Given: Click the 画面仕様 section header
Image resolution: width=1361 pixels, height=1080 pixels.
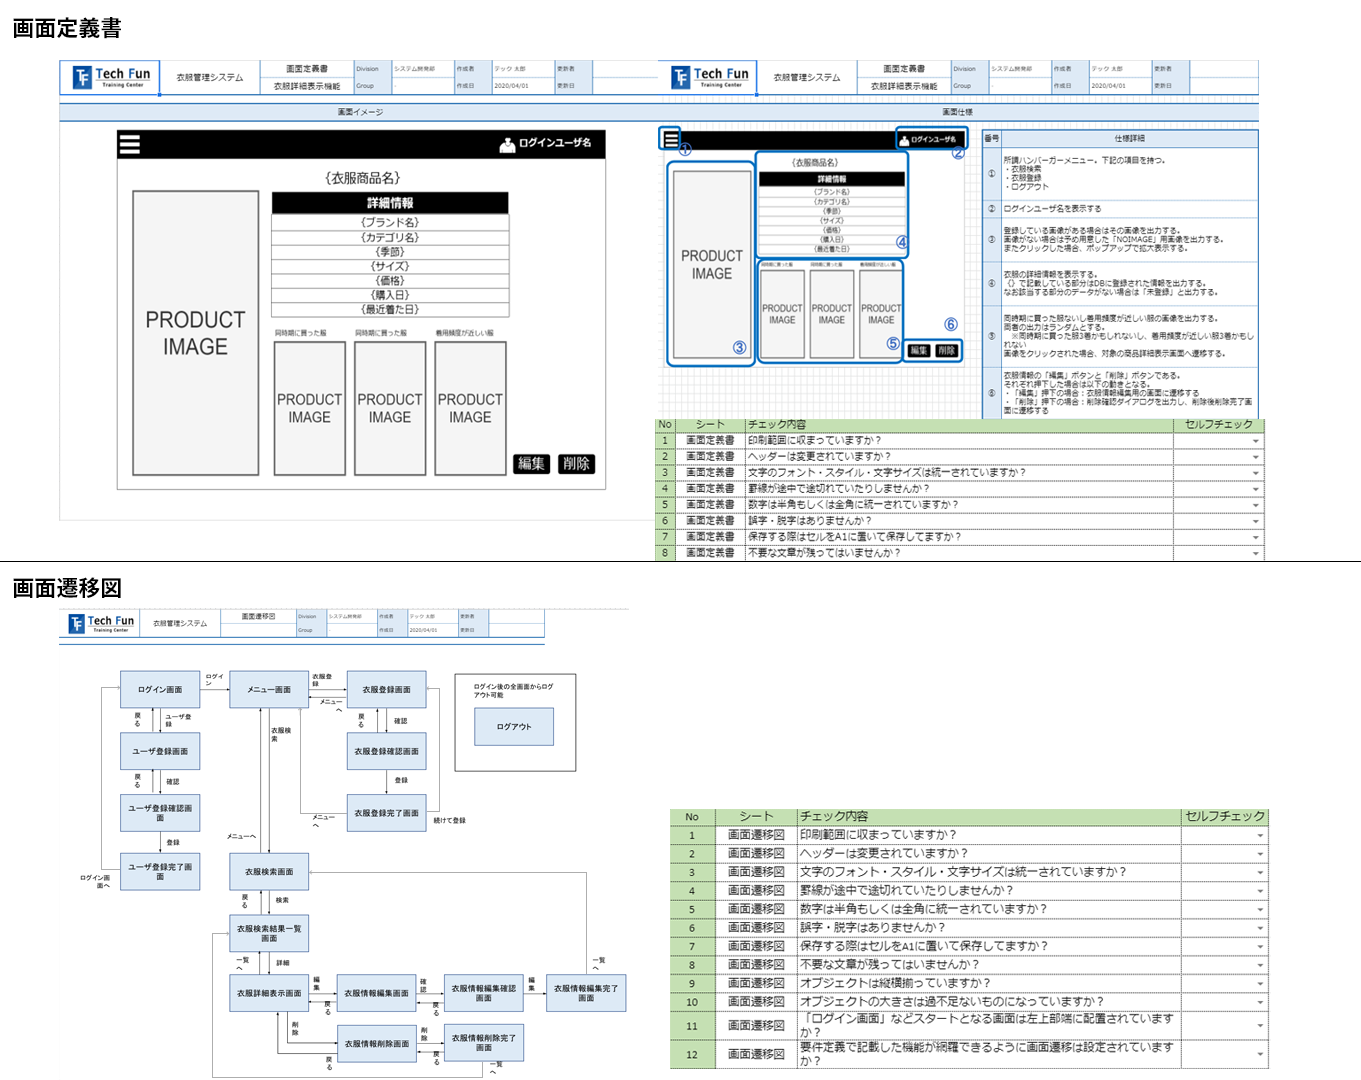Looking at the screenshot, I should pyautogui.click(x=958, y=112).
